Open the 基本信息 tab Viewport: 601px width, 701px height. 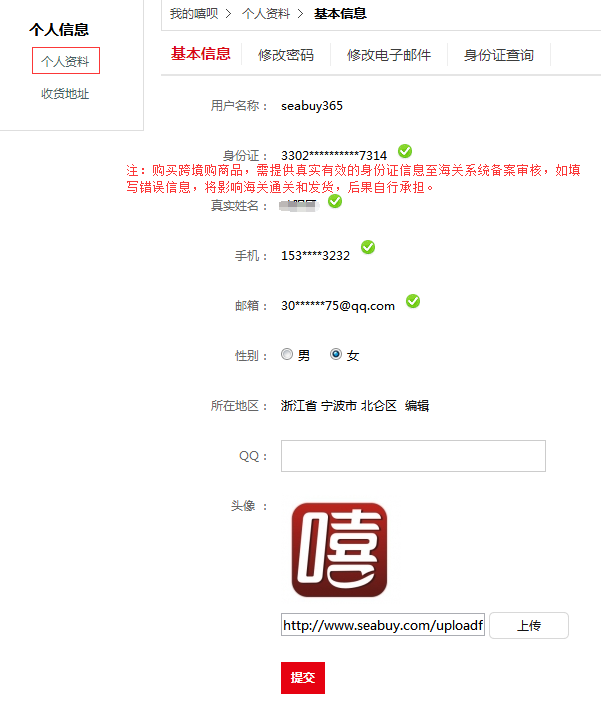pos(201,54)
